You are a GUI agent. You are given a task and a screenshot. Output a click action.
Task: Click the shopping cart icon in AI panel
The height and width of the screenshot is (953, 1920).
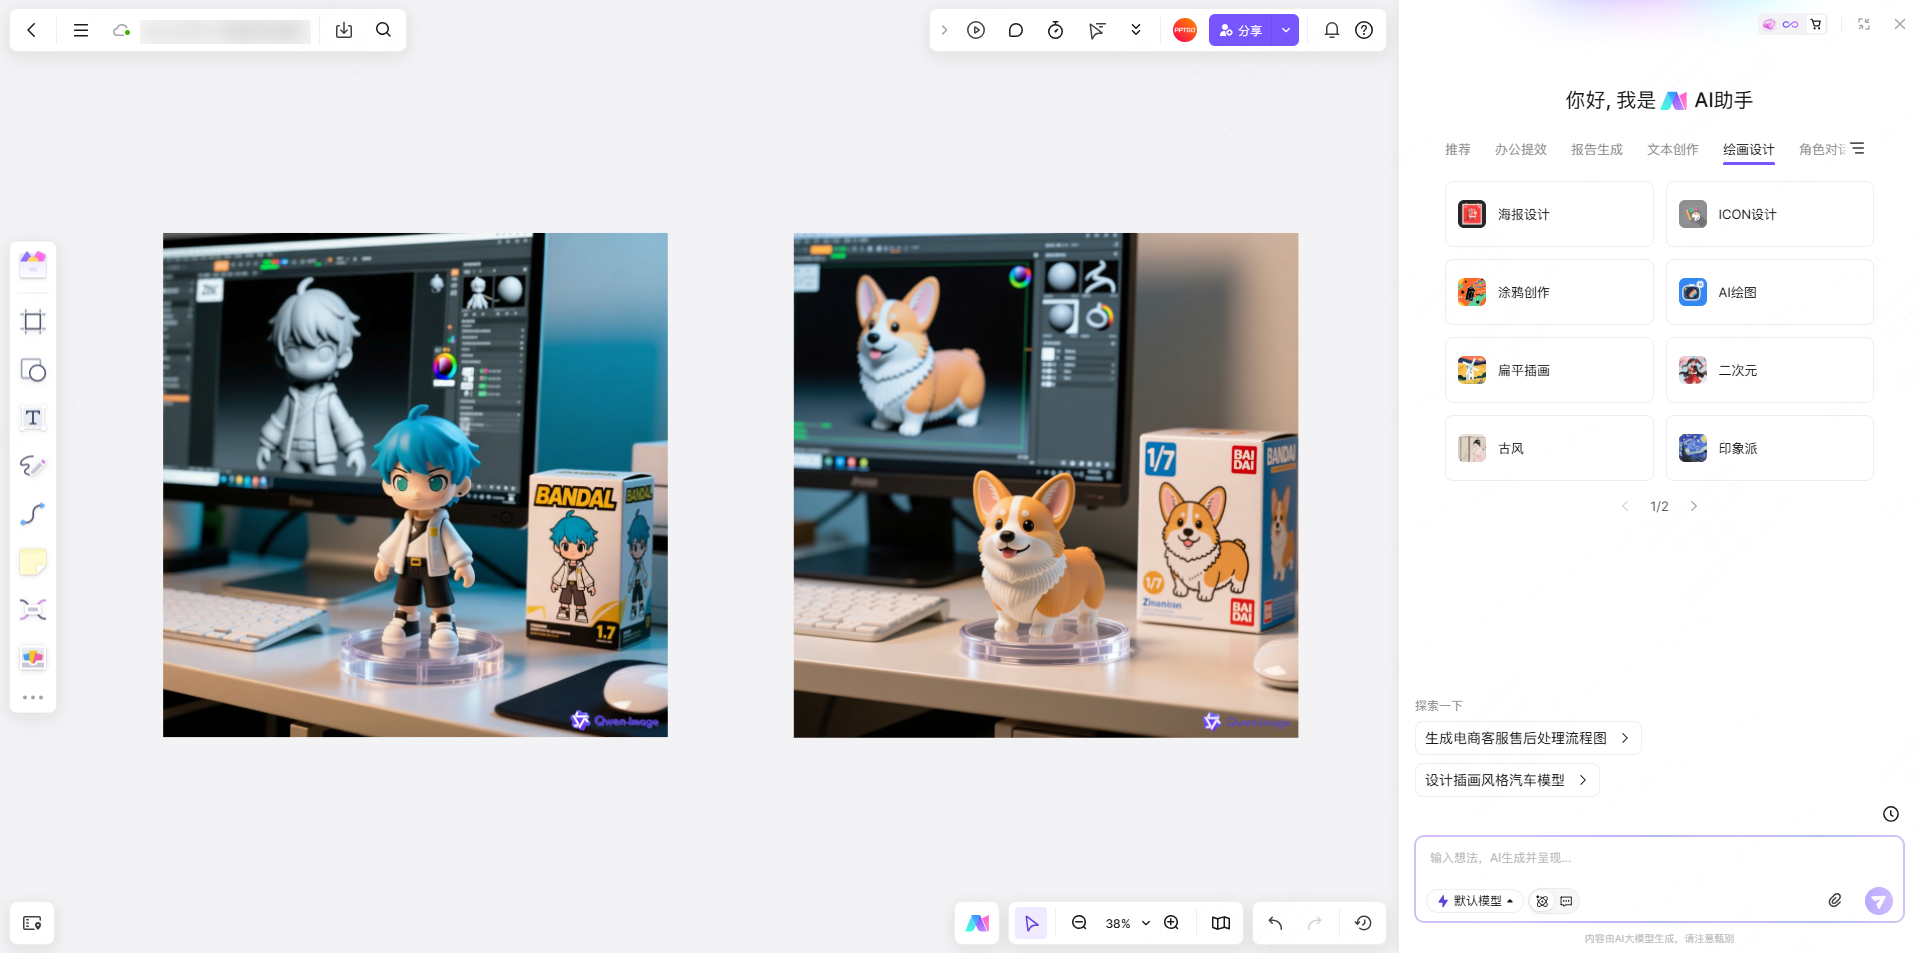pos(1816,24)
